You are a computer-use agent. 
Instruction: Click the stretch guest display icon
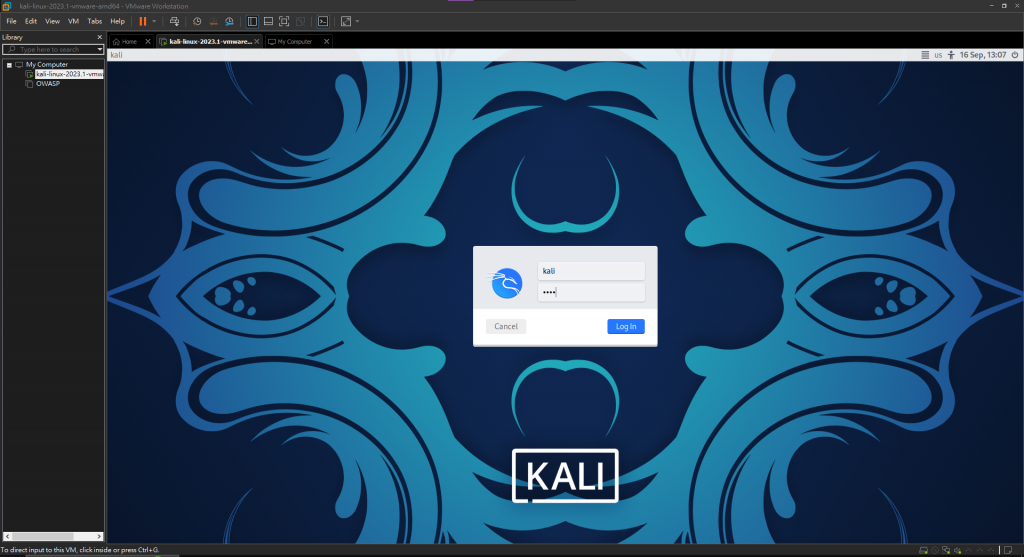(x=346, y=21)
